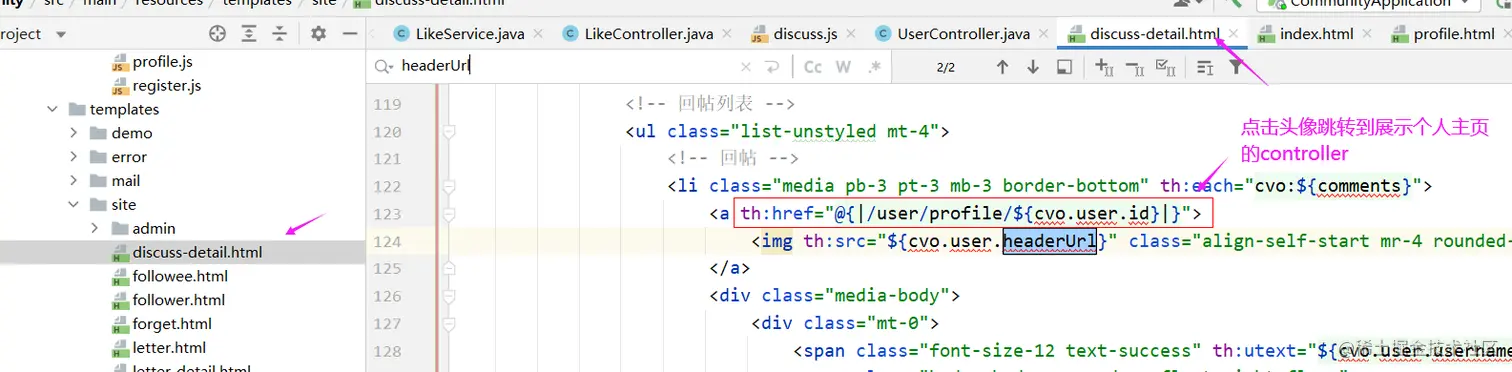Click the media-body div on line 126
This screenshot has height=372, width=1512.
(835, 295)
